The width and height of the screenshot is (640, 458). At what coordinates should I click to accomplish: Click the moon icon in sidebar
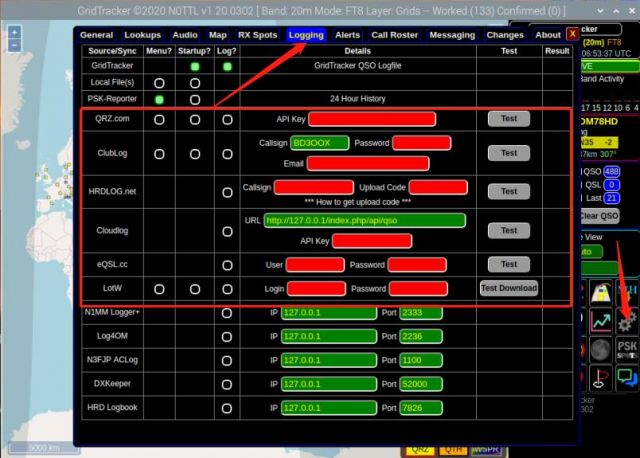tap(600, 349)
